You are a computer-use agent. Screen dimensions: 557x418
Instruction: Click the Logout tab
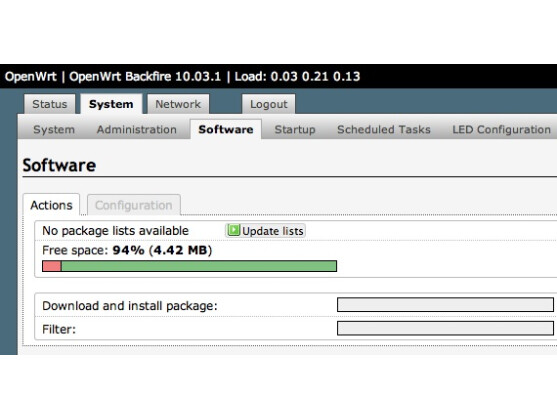click(x=269, y=104)
